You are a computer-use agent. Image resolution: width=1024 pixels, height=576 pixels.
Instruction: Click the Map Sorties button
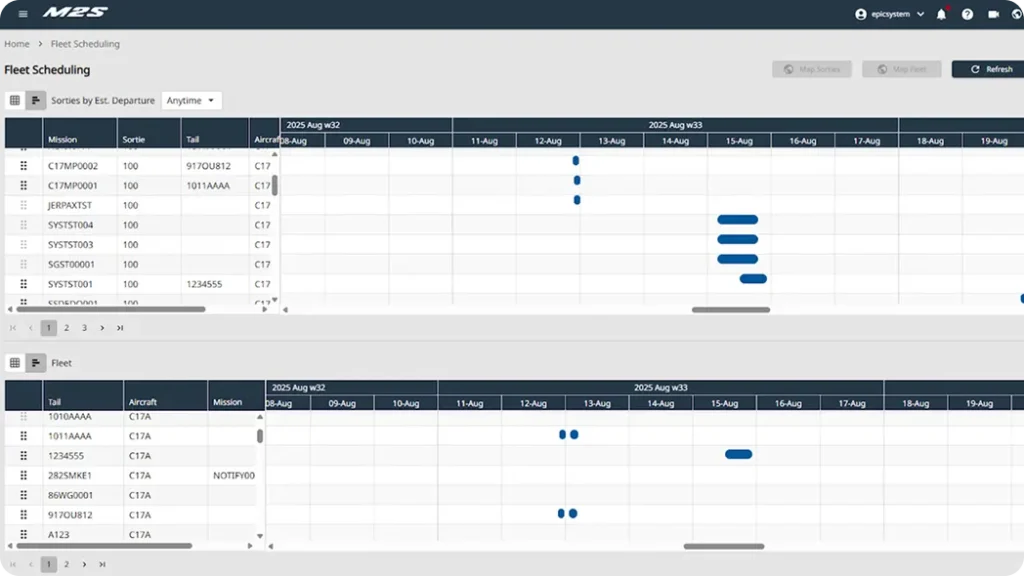pyautogui.click(x=811, y=69)
